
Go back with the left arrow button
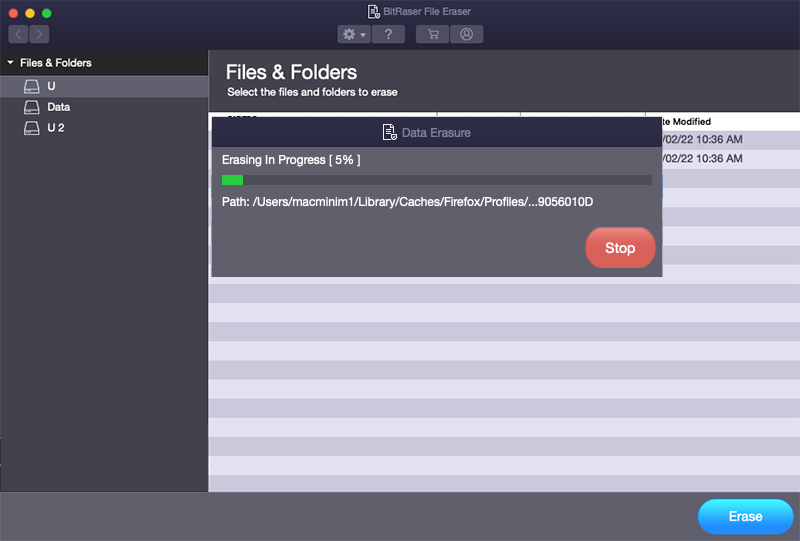[18, 34]
